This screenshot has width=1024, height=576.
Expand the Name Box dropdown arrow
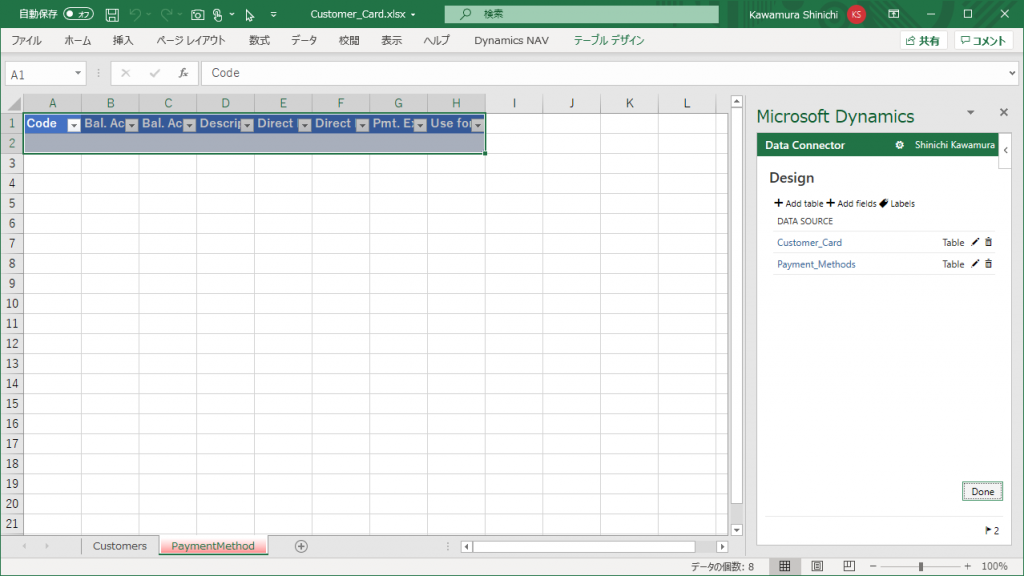78,73
